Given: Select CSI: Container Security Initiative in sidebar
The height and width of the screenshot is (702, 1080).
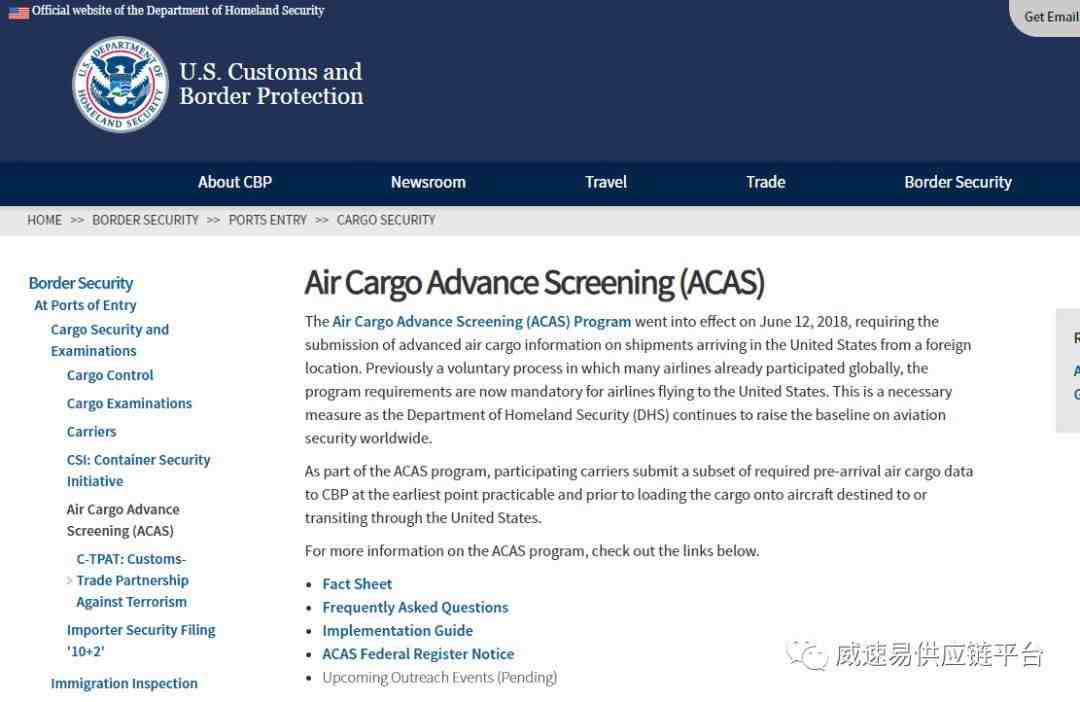Looking at the screenshot, I should point(138,470).
